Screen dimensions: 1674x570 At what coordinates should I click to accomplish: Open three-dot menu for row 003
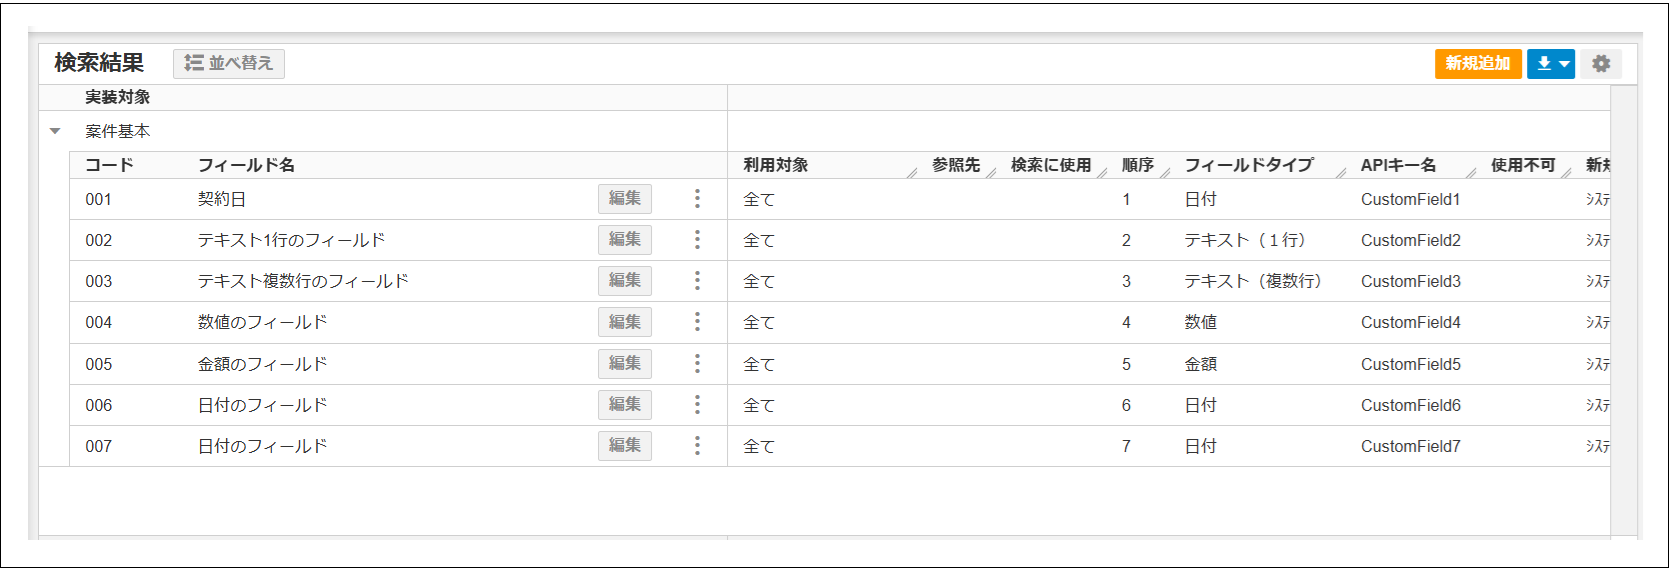pyautogui.click(x=697, y=281)
